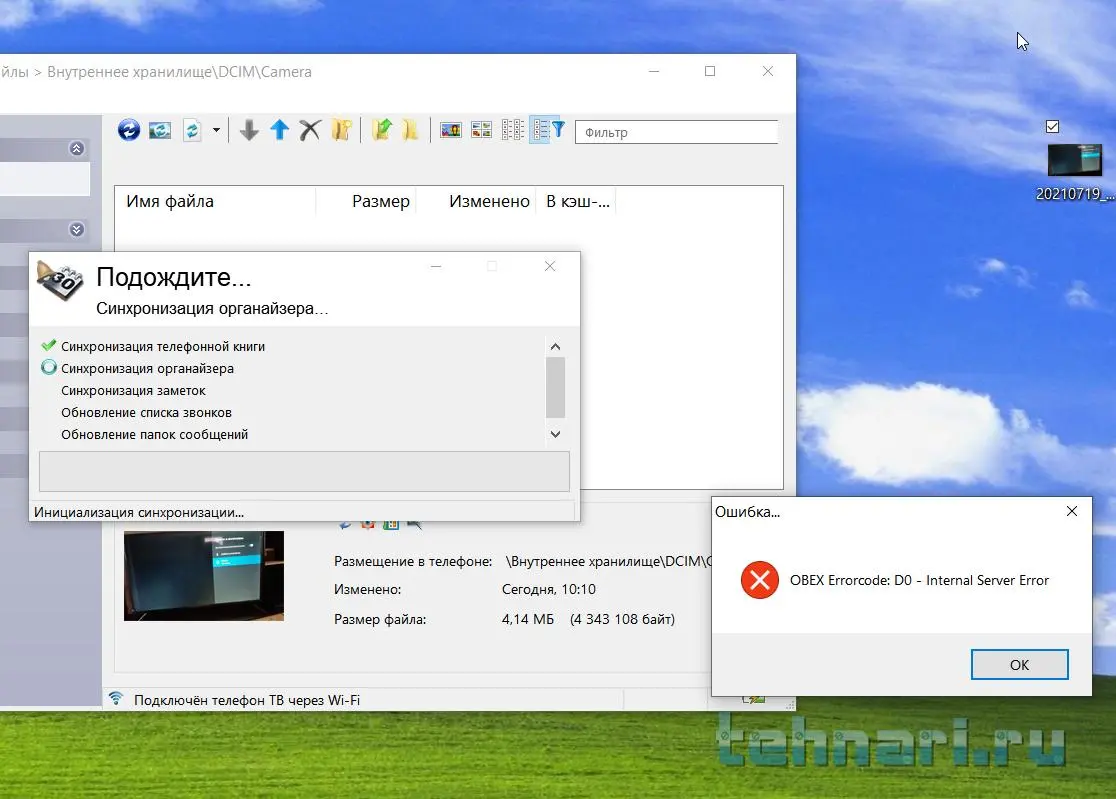Click the folder with green up arrow icon

click(381, 129)
